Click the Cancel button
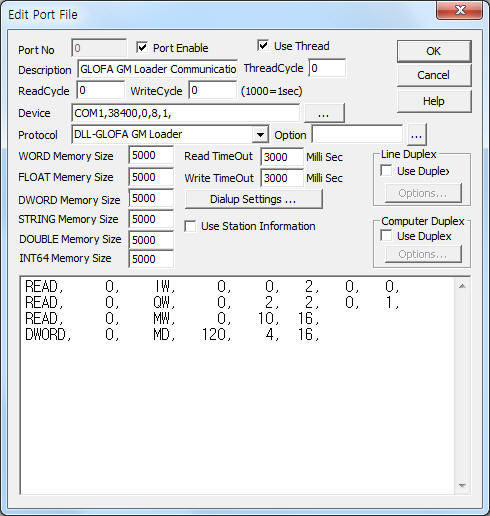 pos(434,75)
